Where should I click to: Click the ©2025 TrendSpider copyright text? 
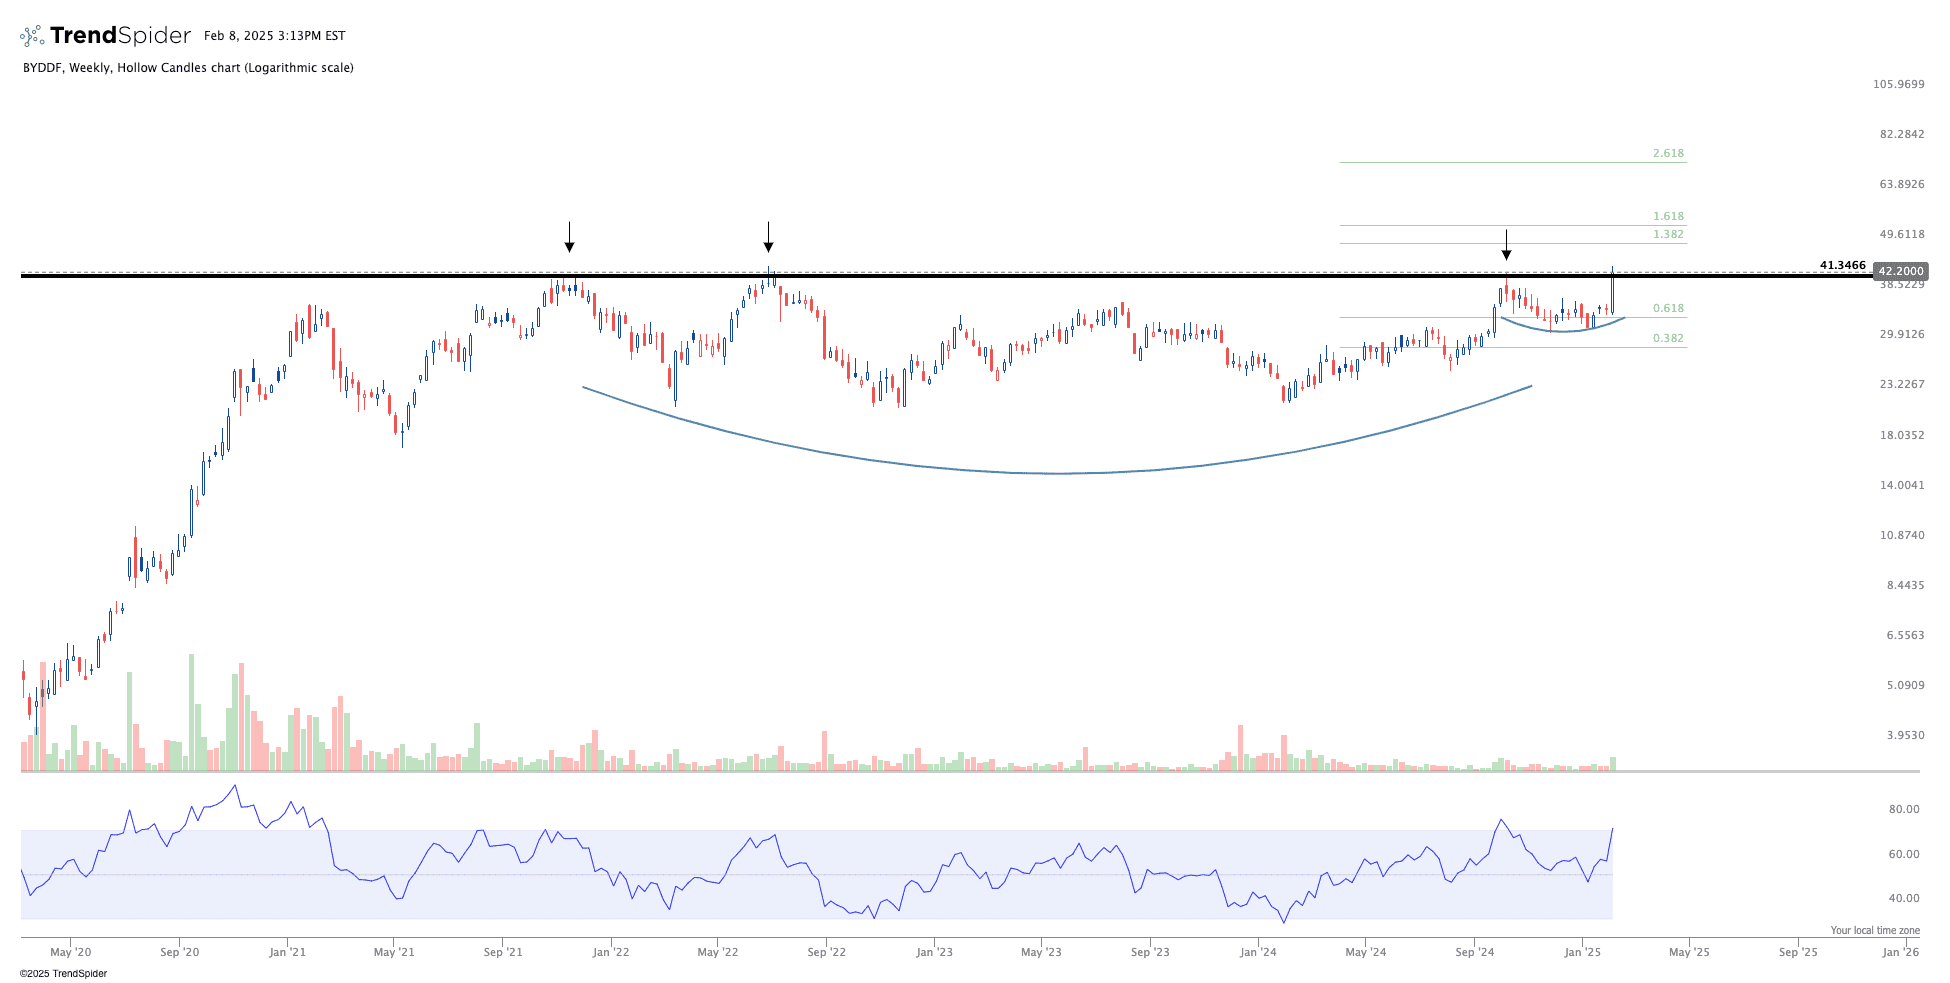63,973
